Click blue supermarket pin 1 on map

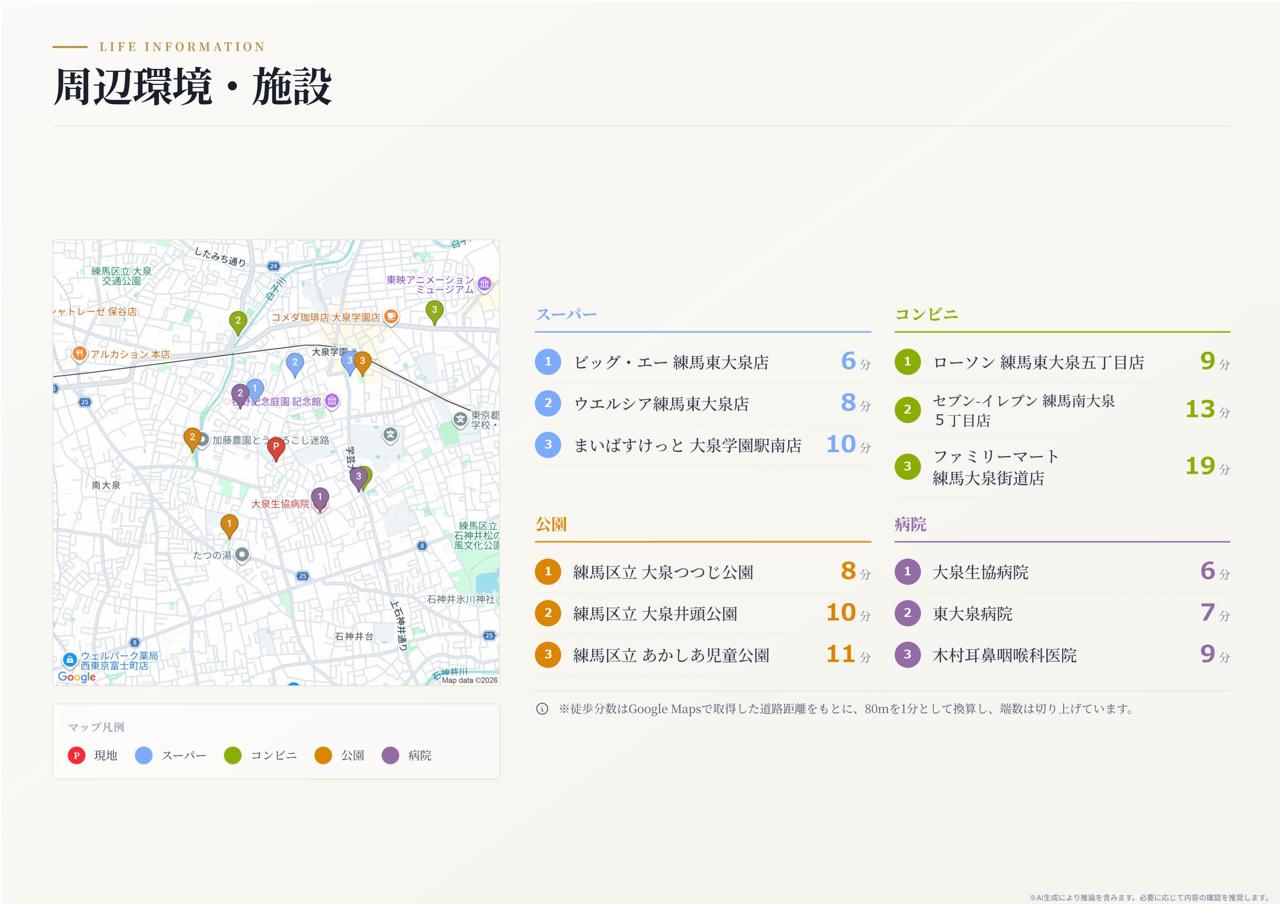coord(255,390)
